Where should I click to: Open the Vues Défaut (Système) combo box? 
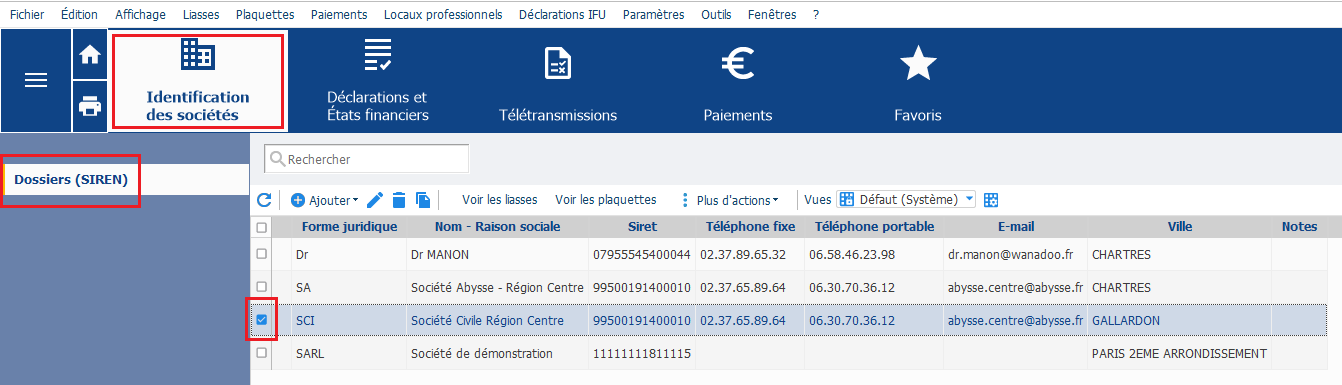(x=906, y=200)
